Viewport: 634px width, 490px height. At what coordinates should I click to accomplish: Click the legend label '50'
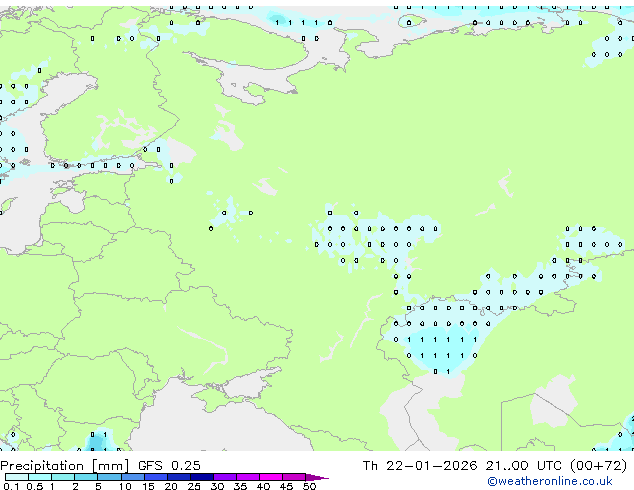[x=310, y=486]
